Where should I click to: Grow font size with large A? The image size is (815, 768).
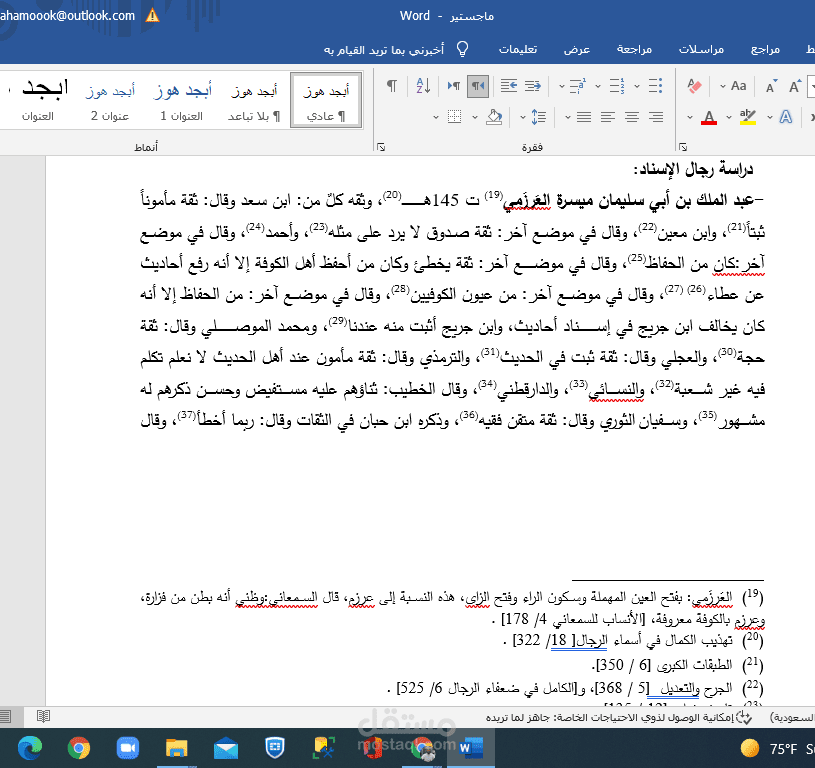tap(795, 86)
